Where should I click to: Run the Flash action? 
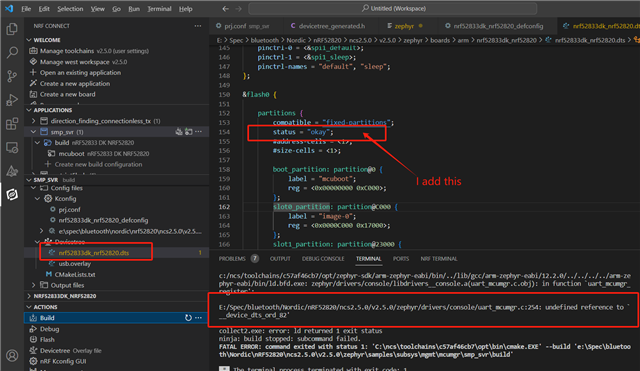[x=47, y=340]
